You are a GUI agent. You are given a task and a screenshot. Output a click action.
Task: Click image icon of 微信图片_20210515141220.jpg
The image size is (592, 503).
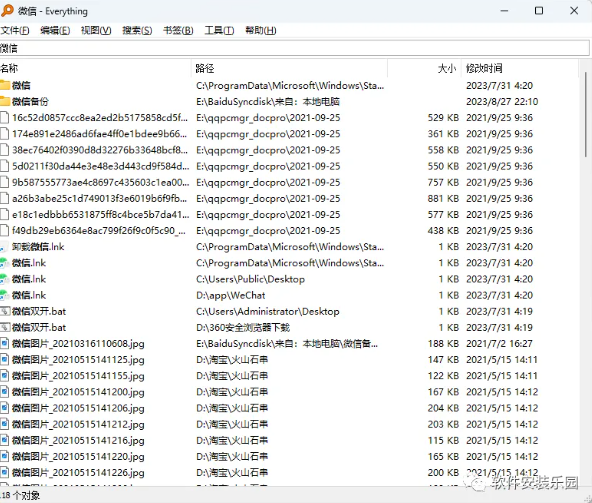[5, 457]
